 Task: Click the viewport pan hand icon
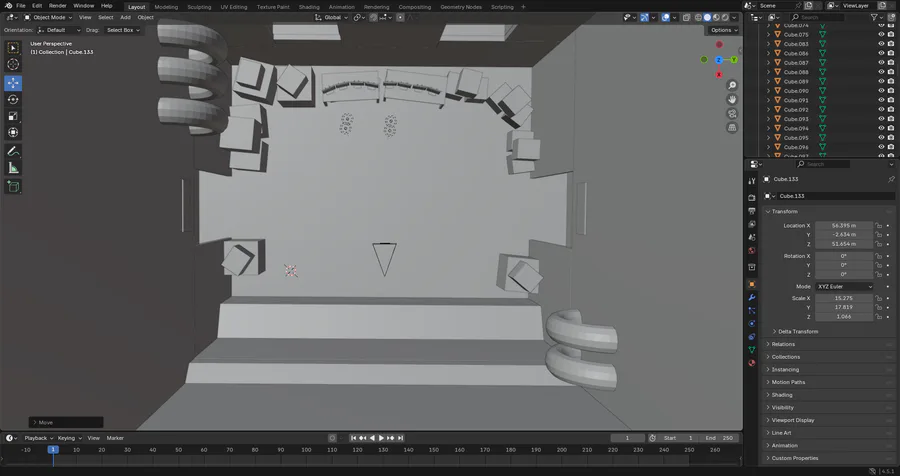(x=732, y=99)
